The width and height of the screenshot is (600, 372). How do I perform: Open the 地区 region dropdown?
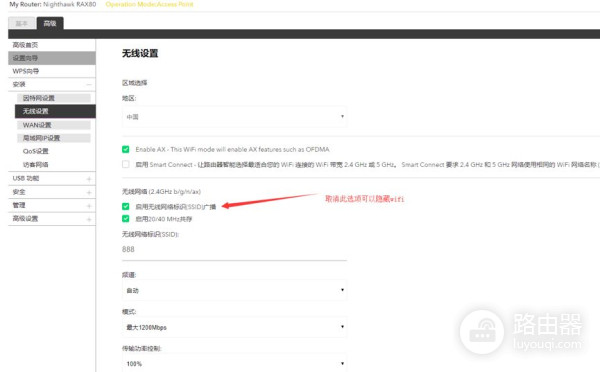(234, 116)
